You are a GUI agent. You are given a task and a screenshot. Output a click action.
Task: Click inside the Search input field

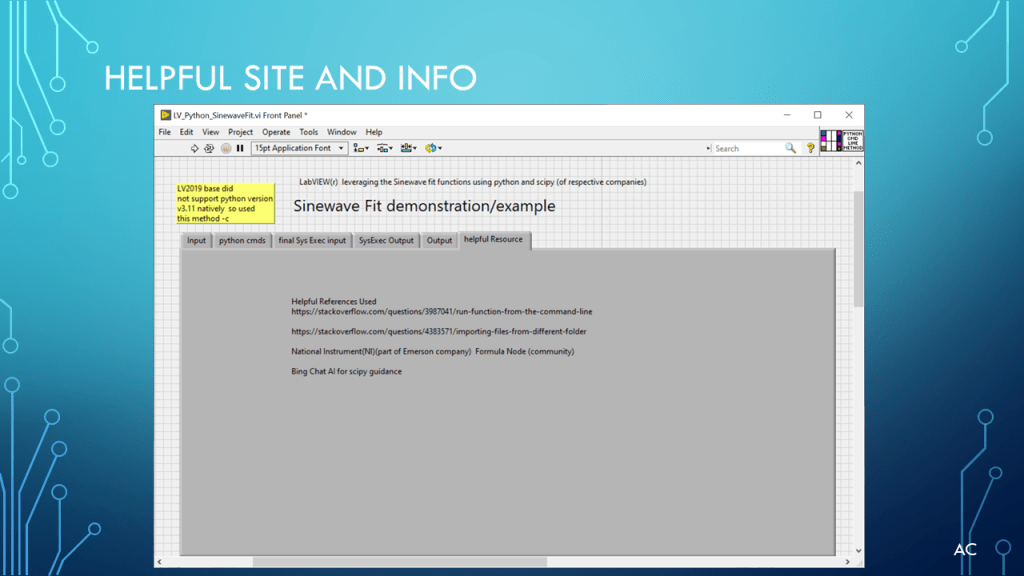click(x=748, y=148)
